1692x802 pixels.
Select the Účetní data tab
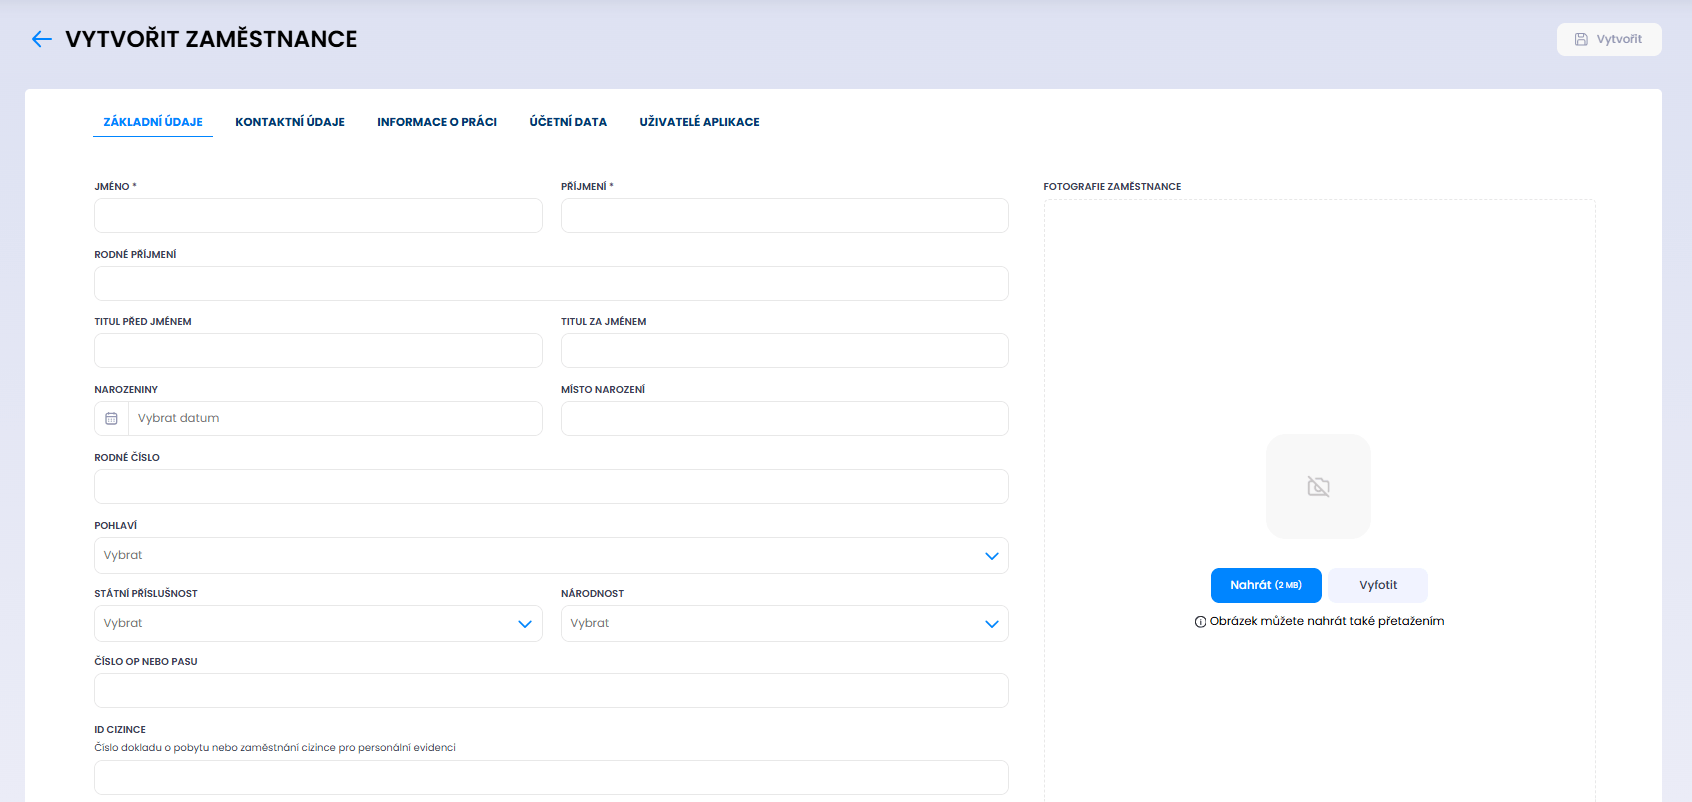(568, 122)
